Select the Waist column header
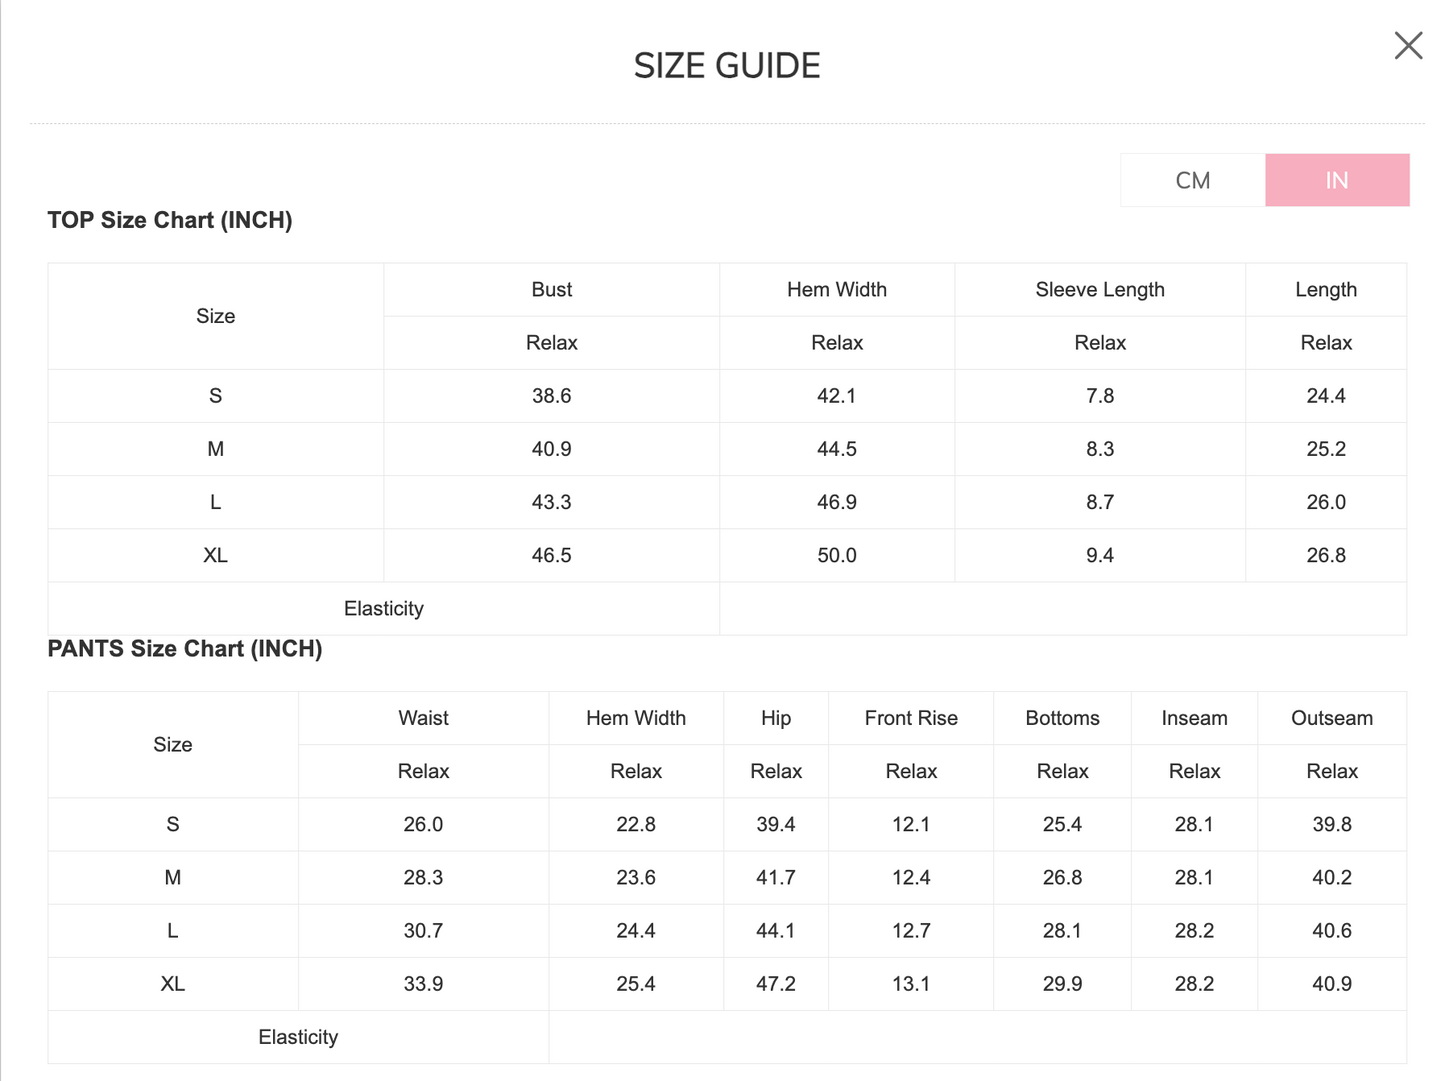1445x1081 pixels. [423, 718]
